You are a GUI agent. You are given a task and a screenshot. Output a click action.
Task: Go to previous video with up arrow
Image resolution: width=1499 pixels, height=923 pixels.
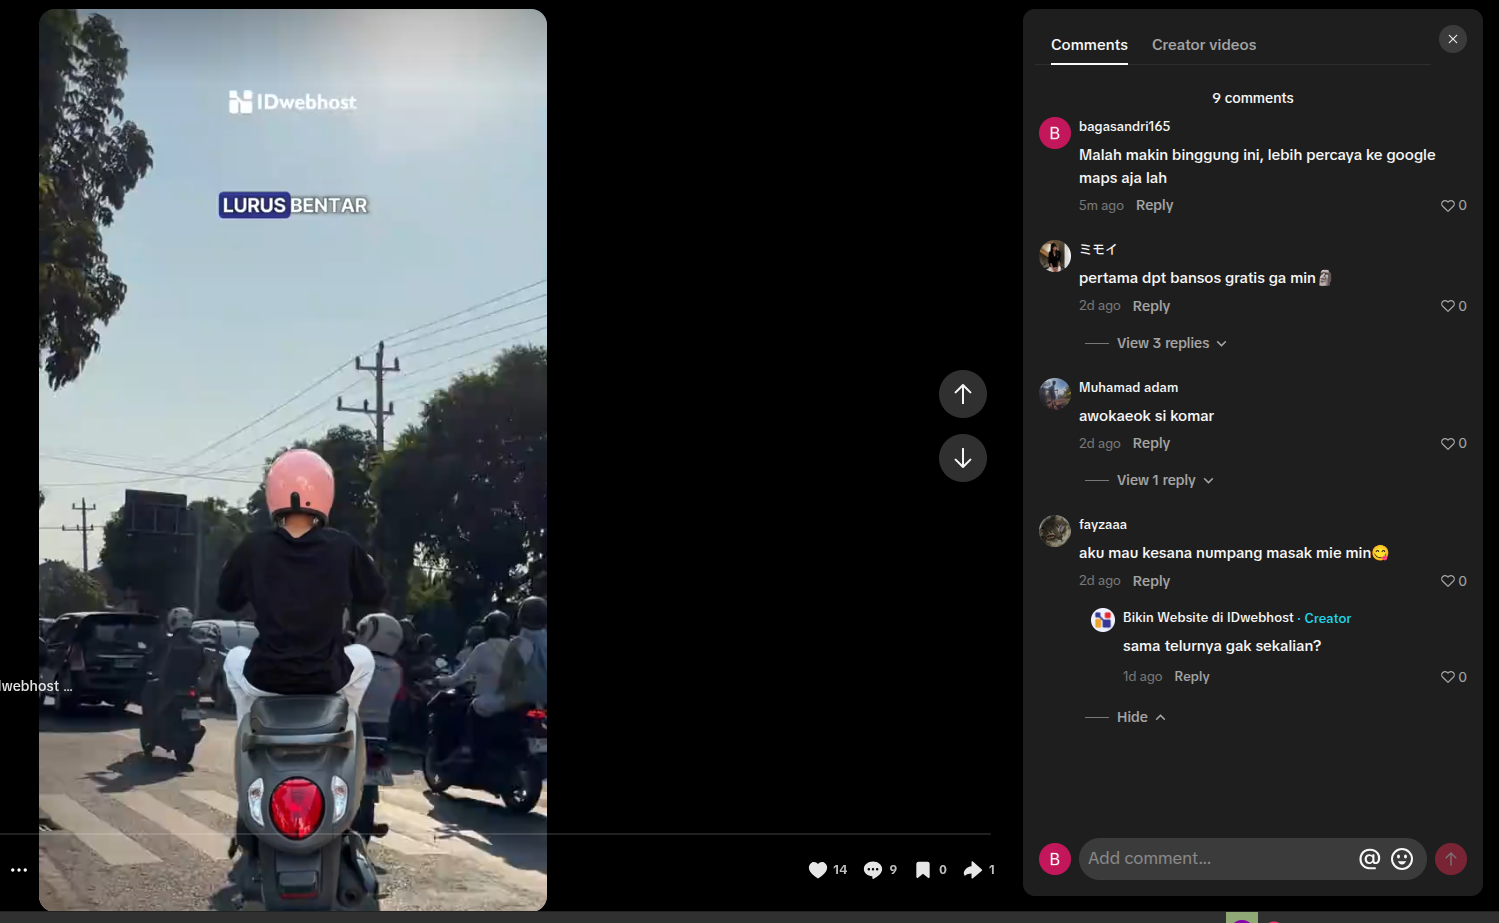point(962,394)
